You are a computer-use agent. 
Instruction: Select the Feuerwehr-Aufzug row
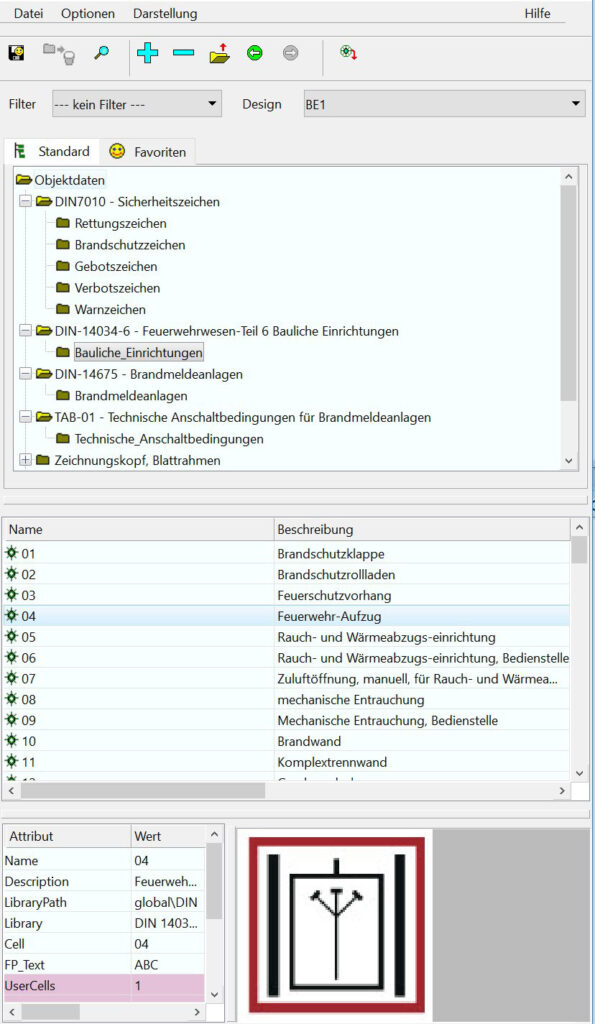point(286,616)
